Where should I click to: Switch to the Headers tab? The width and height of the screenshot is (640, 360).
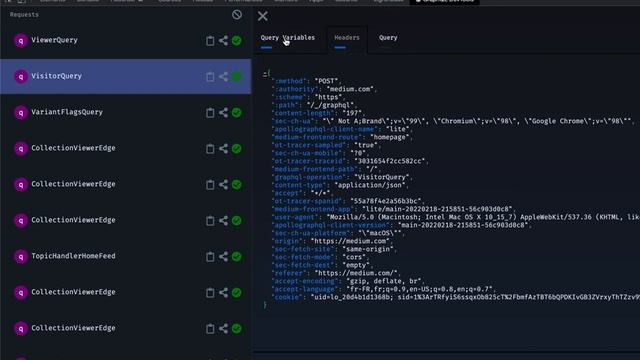(347, 38)
